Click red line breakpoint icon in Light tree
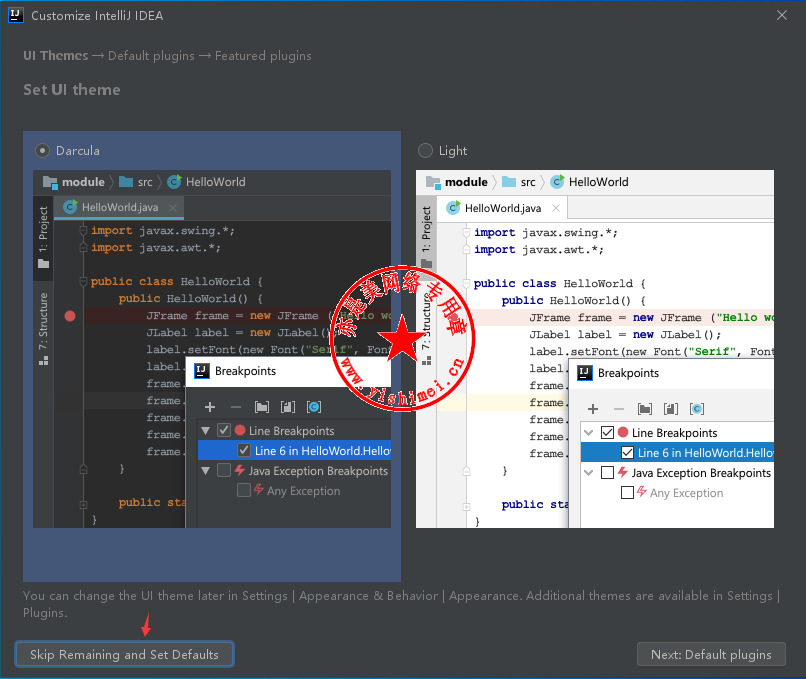The image size is (806, 679). click(x=623, y=432)
